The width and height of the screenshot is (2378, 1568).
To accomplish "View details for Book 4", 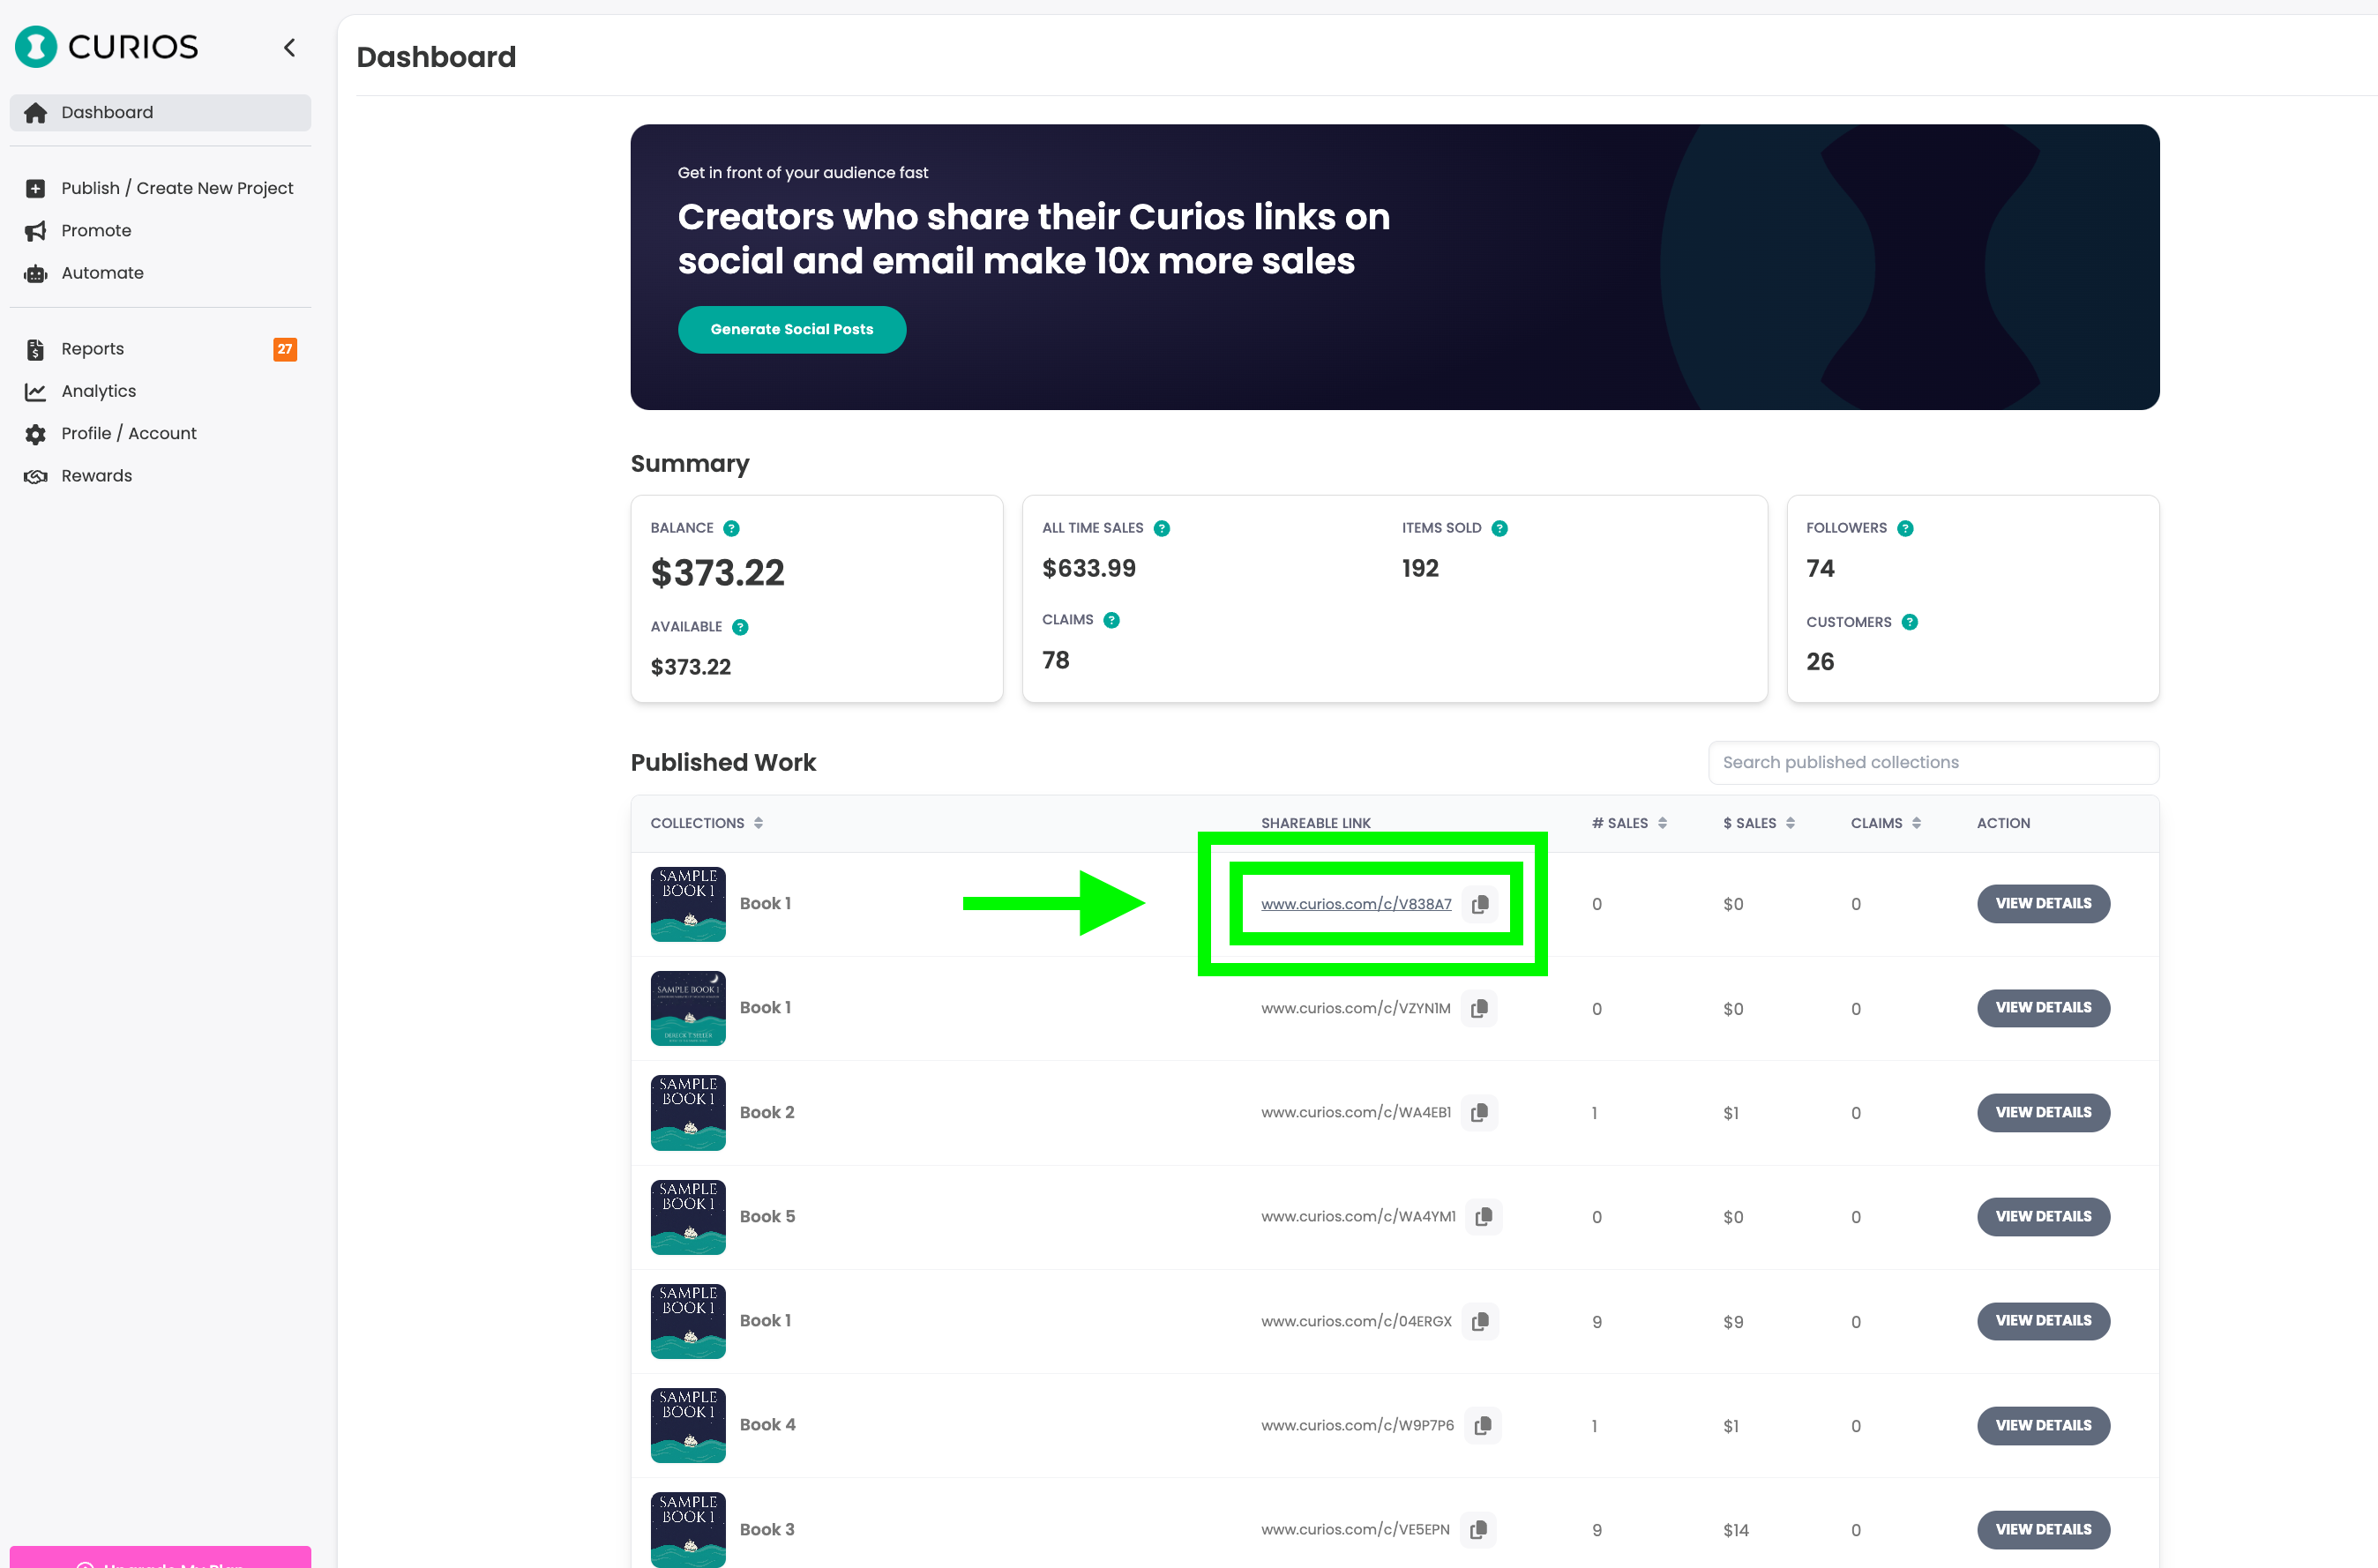I will coord(2043,1425).
